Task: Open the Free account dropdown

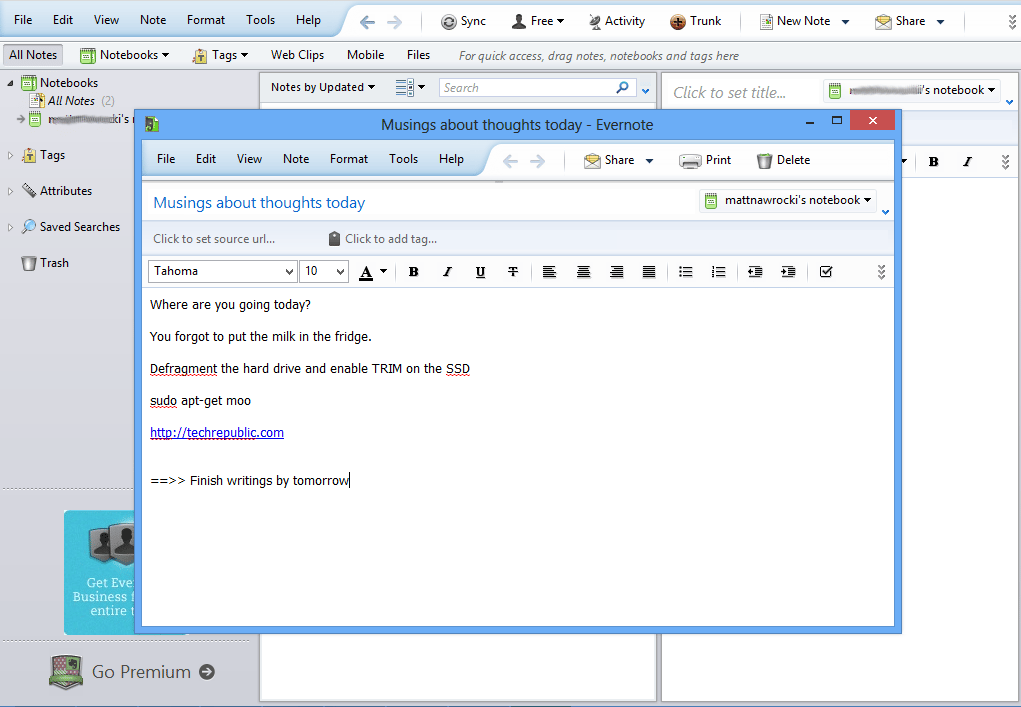Action: point(538,21)
